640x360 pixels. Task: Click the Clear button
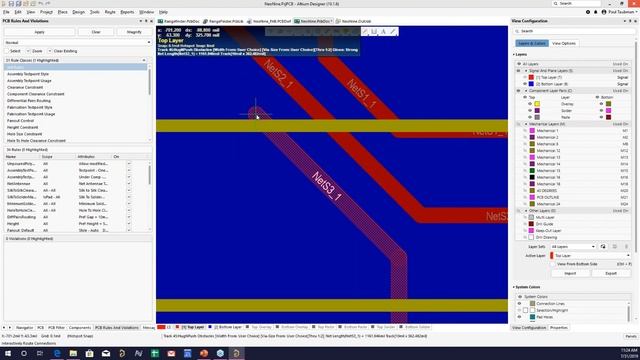click(96, 32)
